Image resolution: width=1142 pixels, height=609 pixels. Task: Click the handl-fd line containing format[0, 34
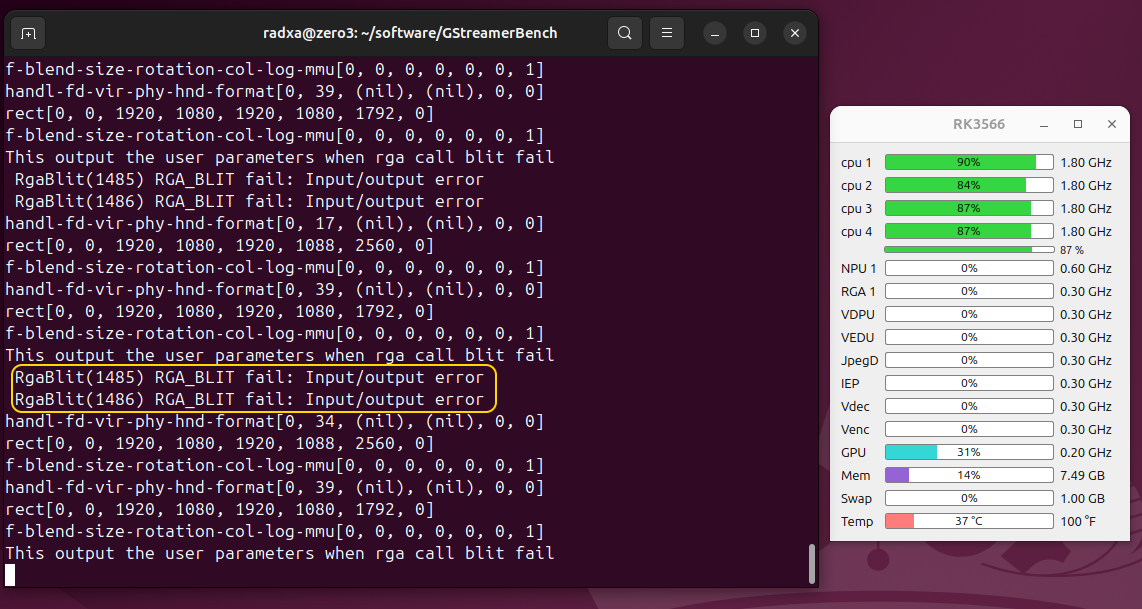tap(275, 422)
